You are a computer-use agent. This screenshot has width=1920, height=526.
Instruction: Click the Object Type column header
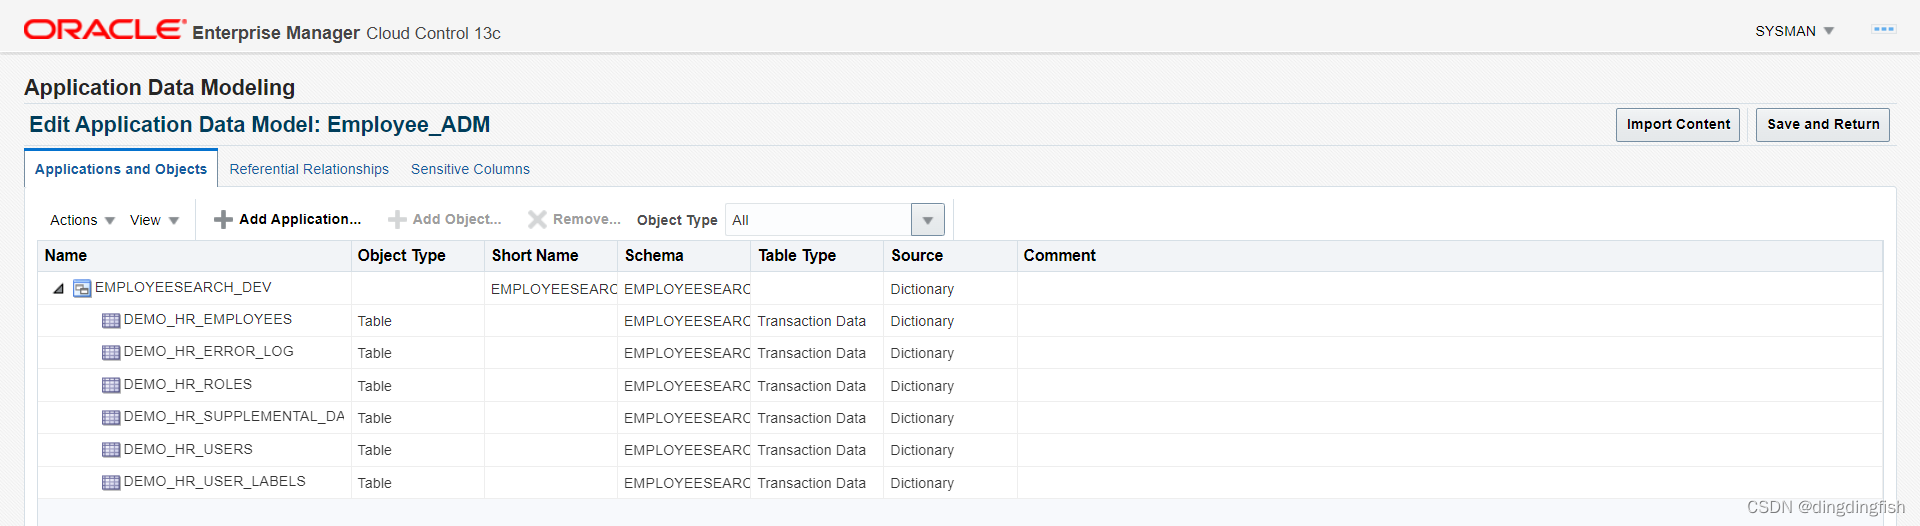pyautogui.click(x=418, y=256)
